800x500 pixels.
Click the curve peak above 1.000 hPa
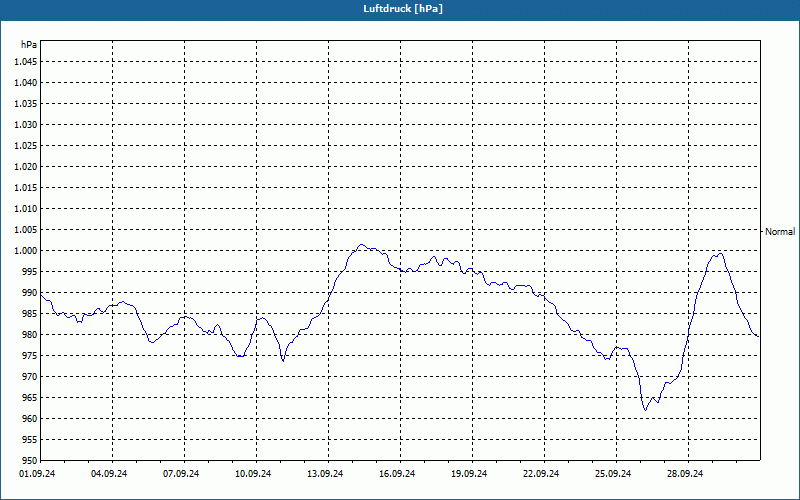pos(361,245)
